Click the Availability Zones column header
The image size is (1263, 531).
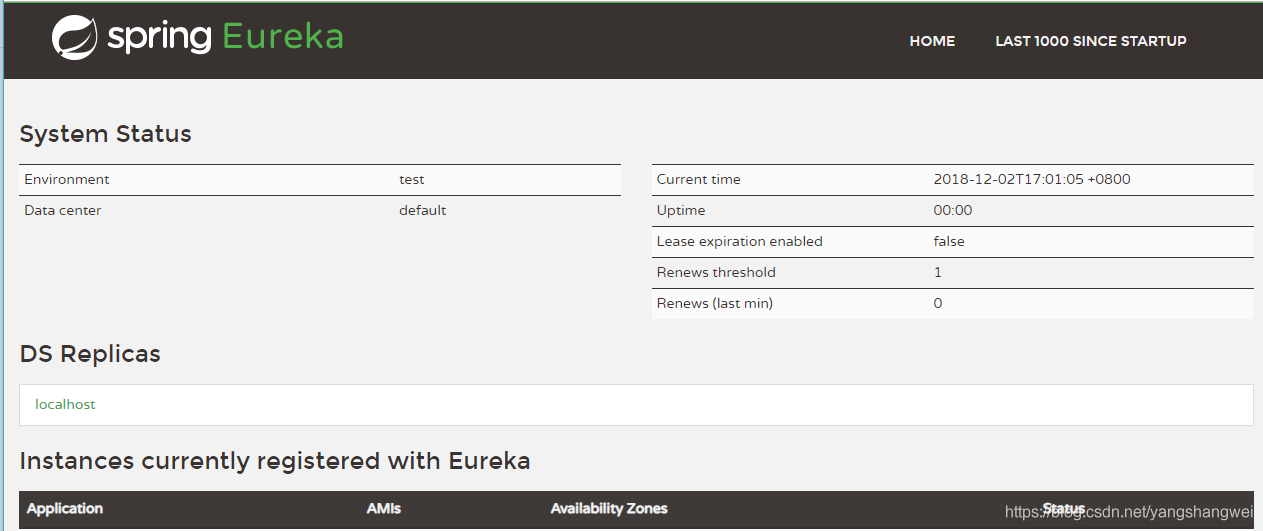coord(609,509)
